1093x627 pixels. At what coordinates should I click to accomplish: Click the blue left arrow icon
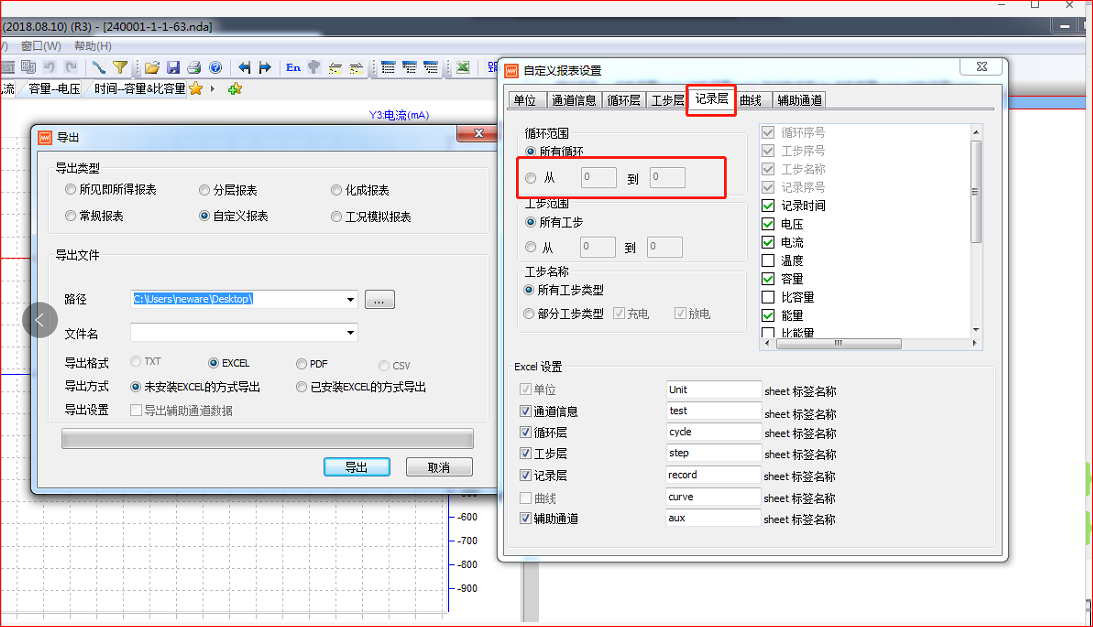(244, 67)
